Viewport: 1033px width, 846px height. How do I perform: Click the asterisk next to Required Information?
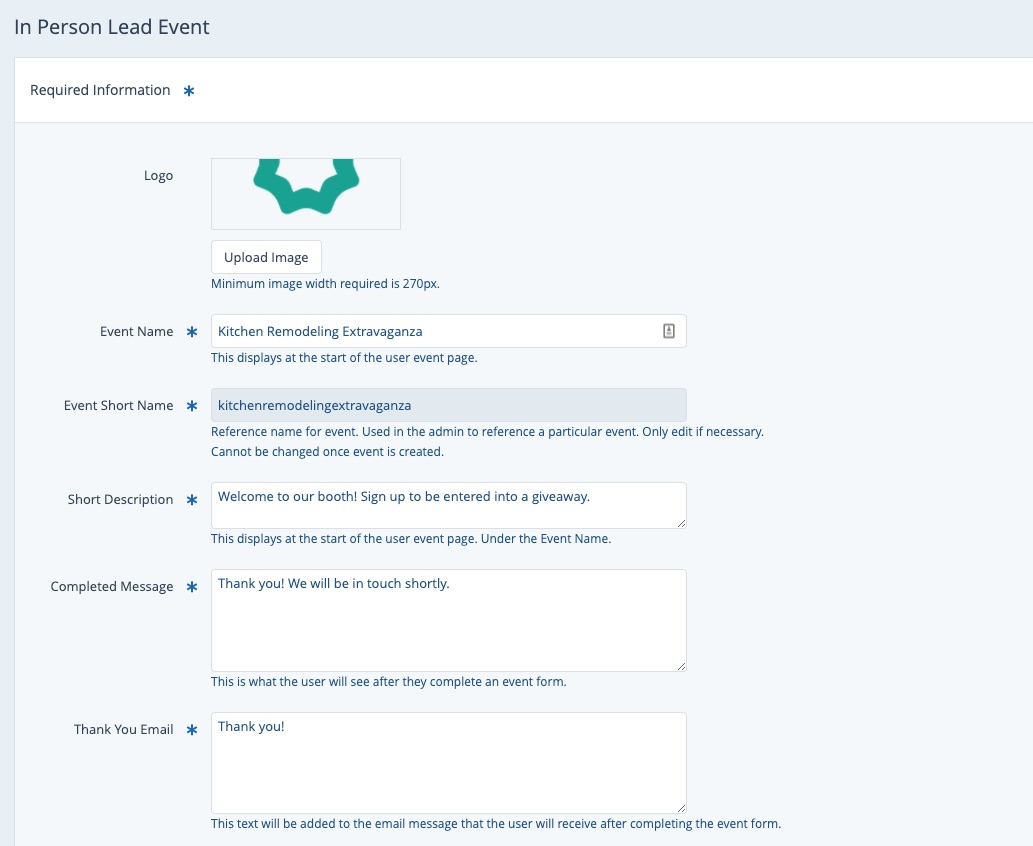(189, 91)
